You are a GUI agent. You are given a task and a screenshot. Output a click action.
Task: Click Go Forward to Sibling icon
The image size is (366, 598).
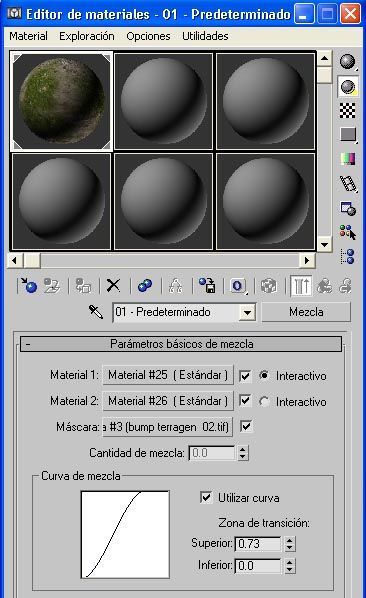[345, 286]
